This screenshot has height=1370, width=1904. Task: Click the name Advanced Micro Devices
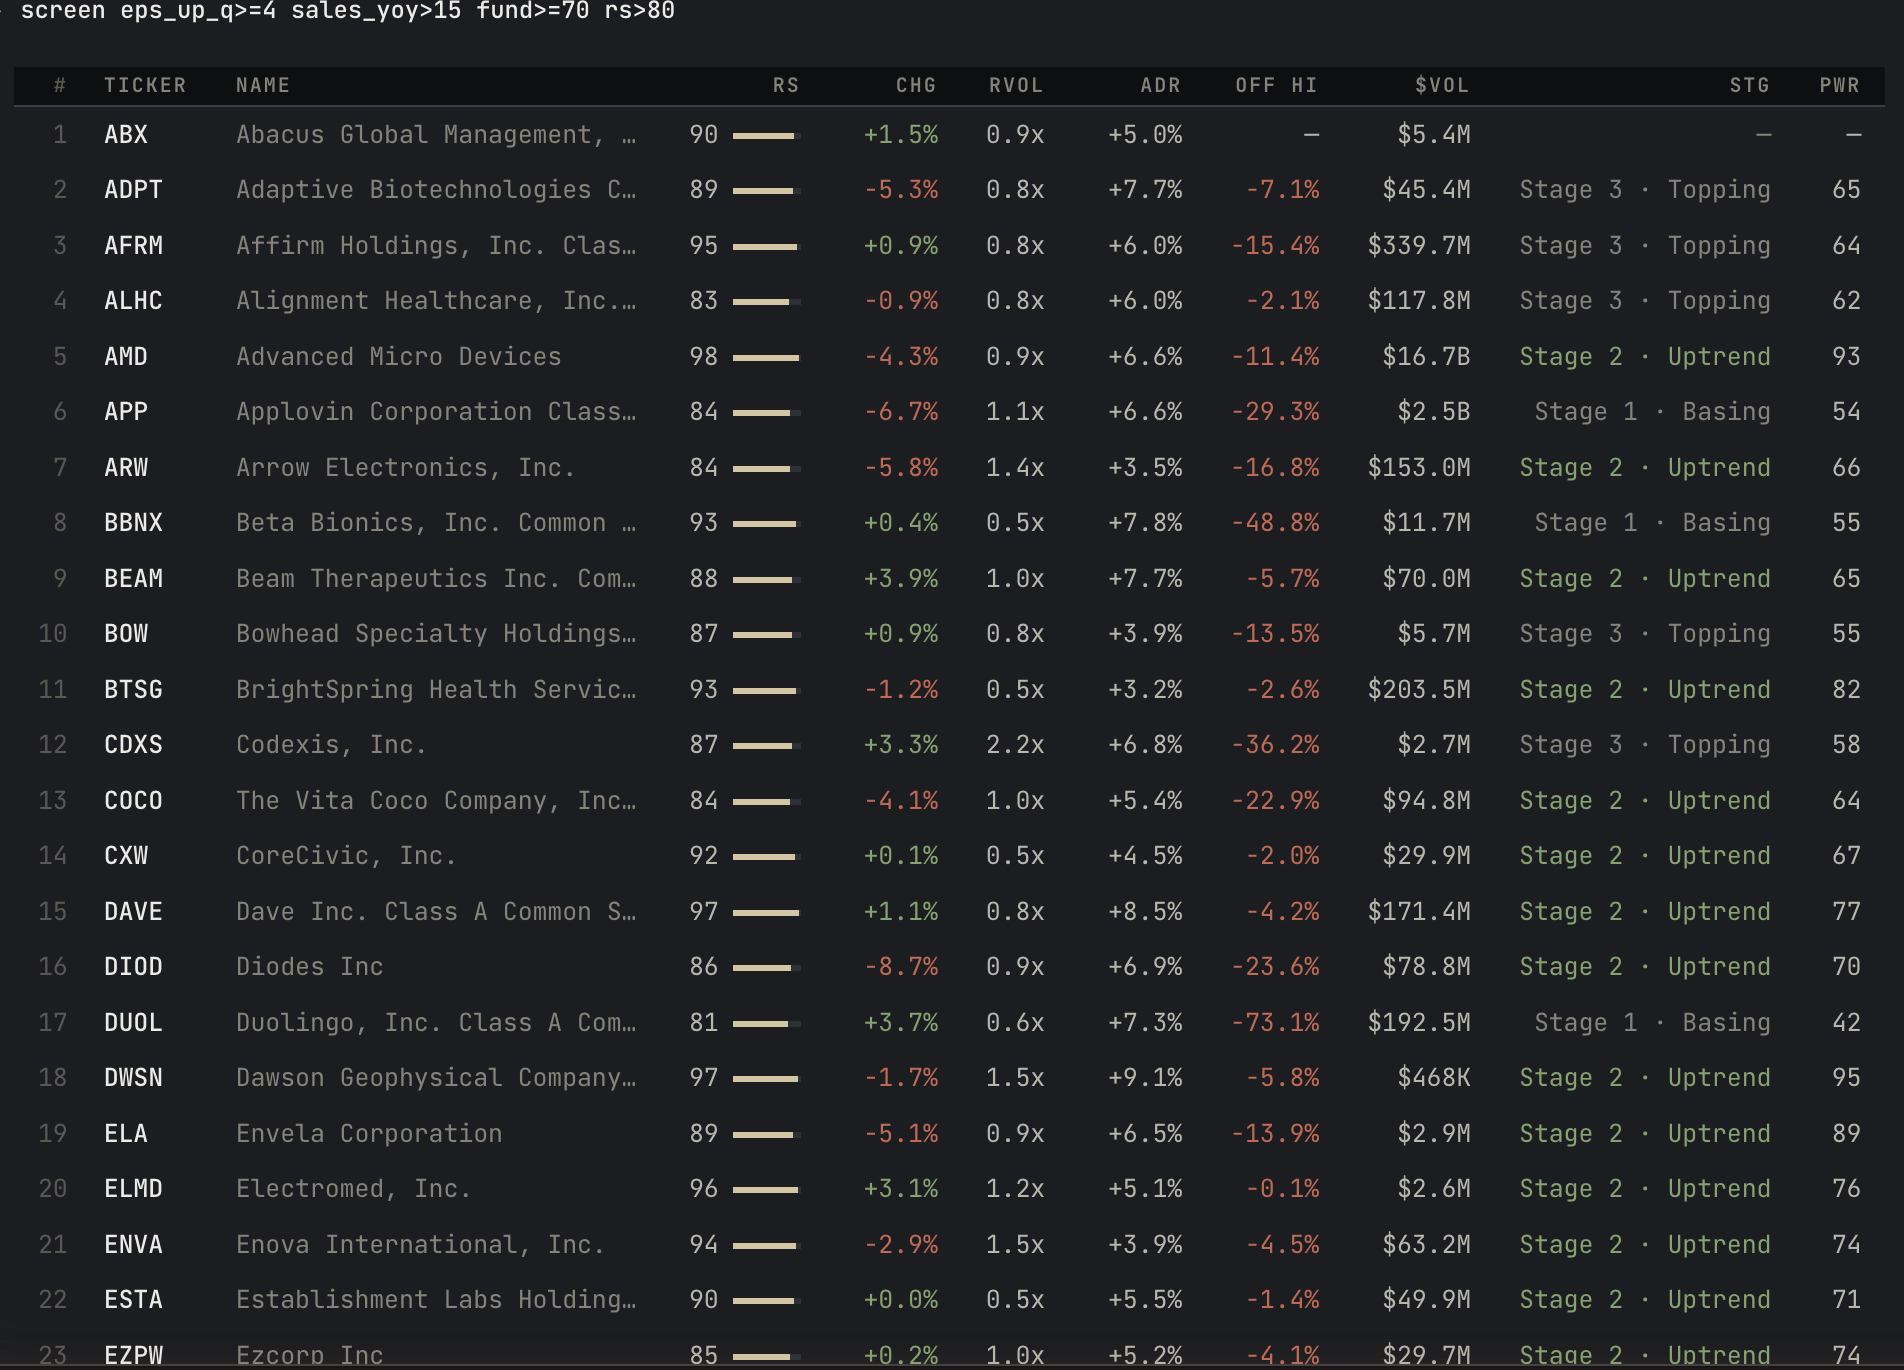click(x=399, y=357)
